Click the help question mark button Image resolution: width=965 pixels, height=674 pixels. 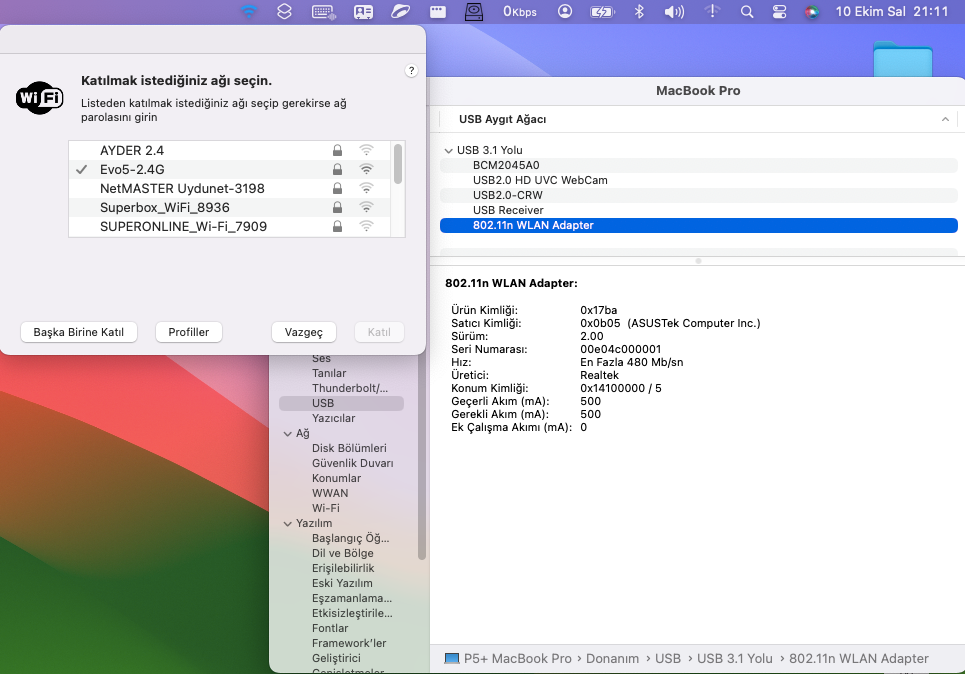click(411, 71)
